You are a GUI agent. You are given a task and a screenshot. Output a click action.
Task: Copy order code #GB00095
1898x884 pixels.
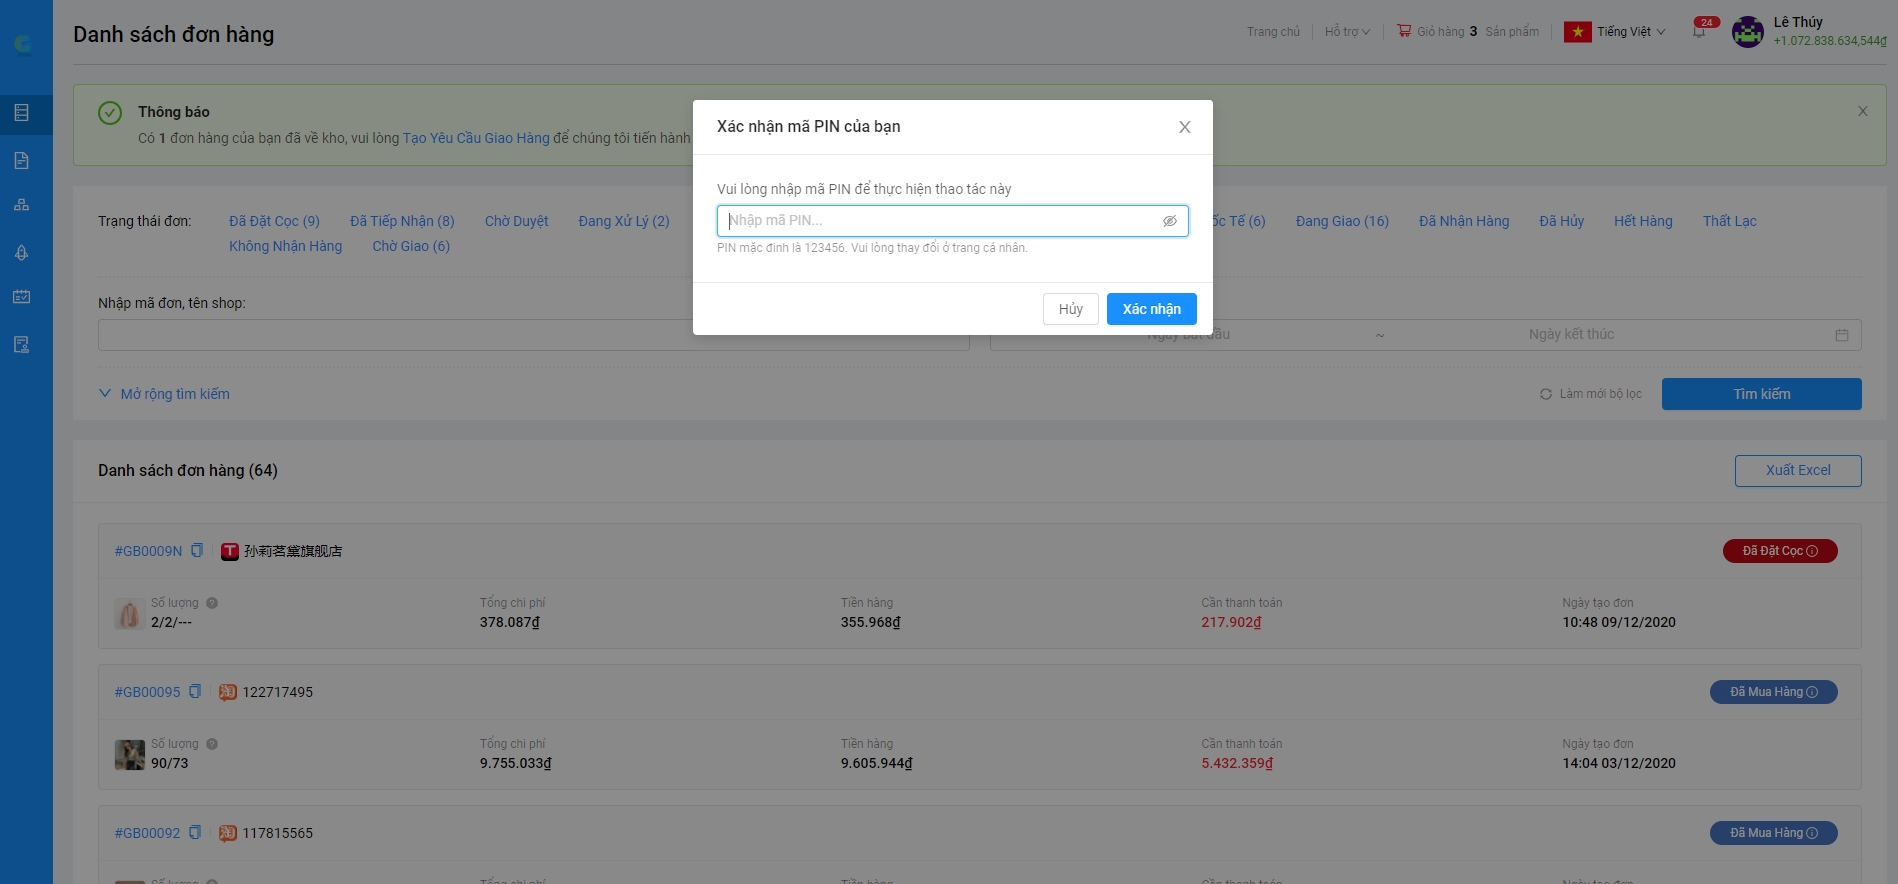click(x=195, y=692)
